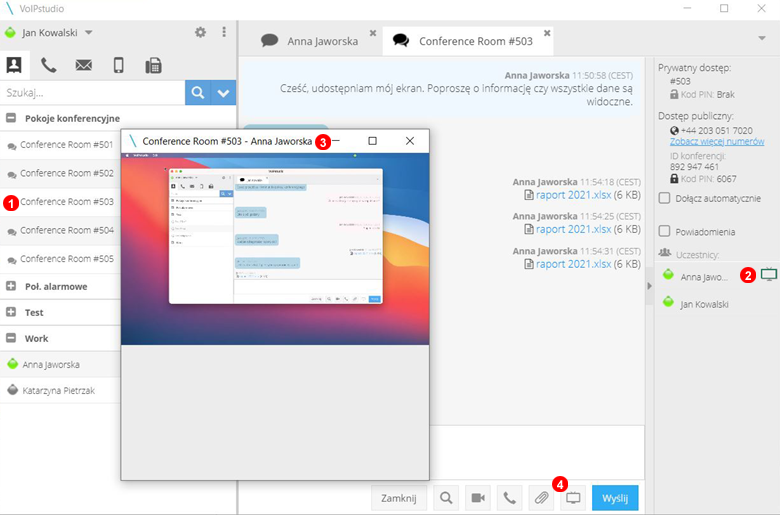The width and height of the screenshot is (780, 515).
Task: Collapse the Pokoje konferencyjne group
Action: point(11,118)
